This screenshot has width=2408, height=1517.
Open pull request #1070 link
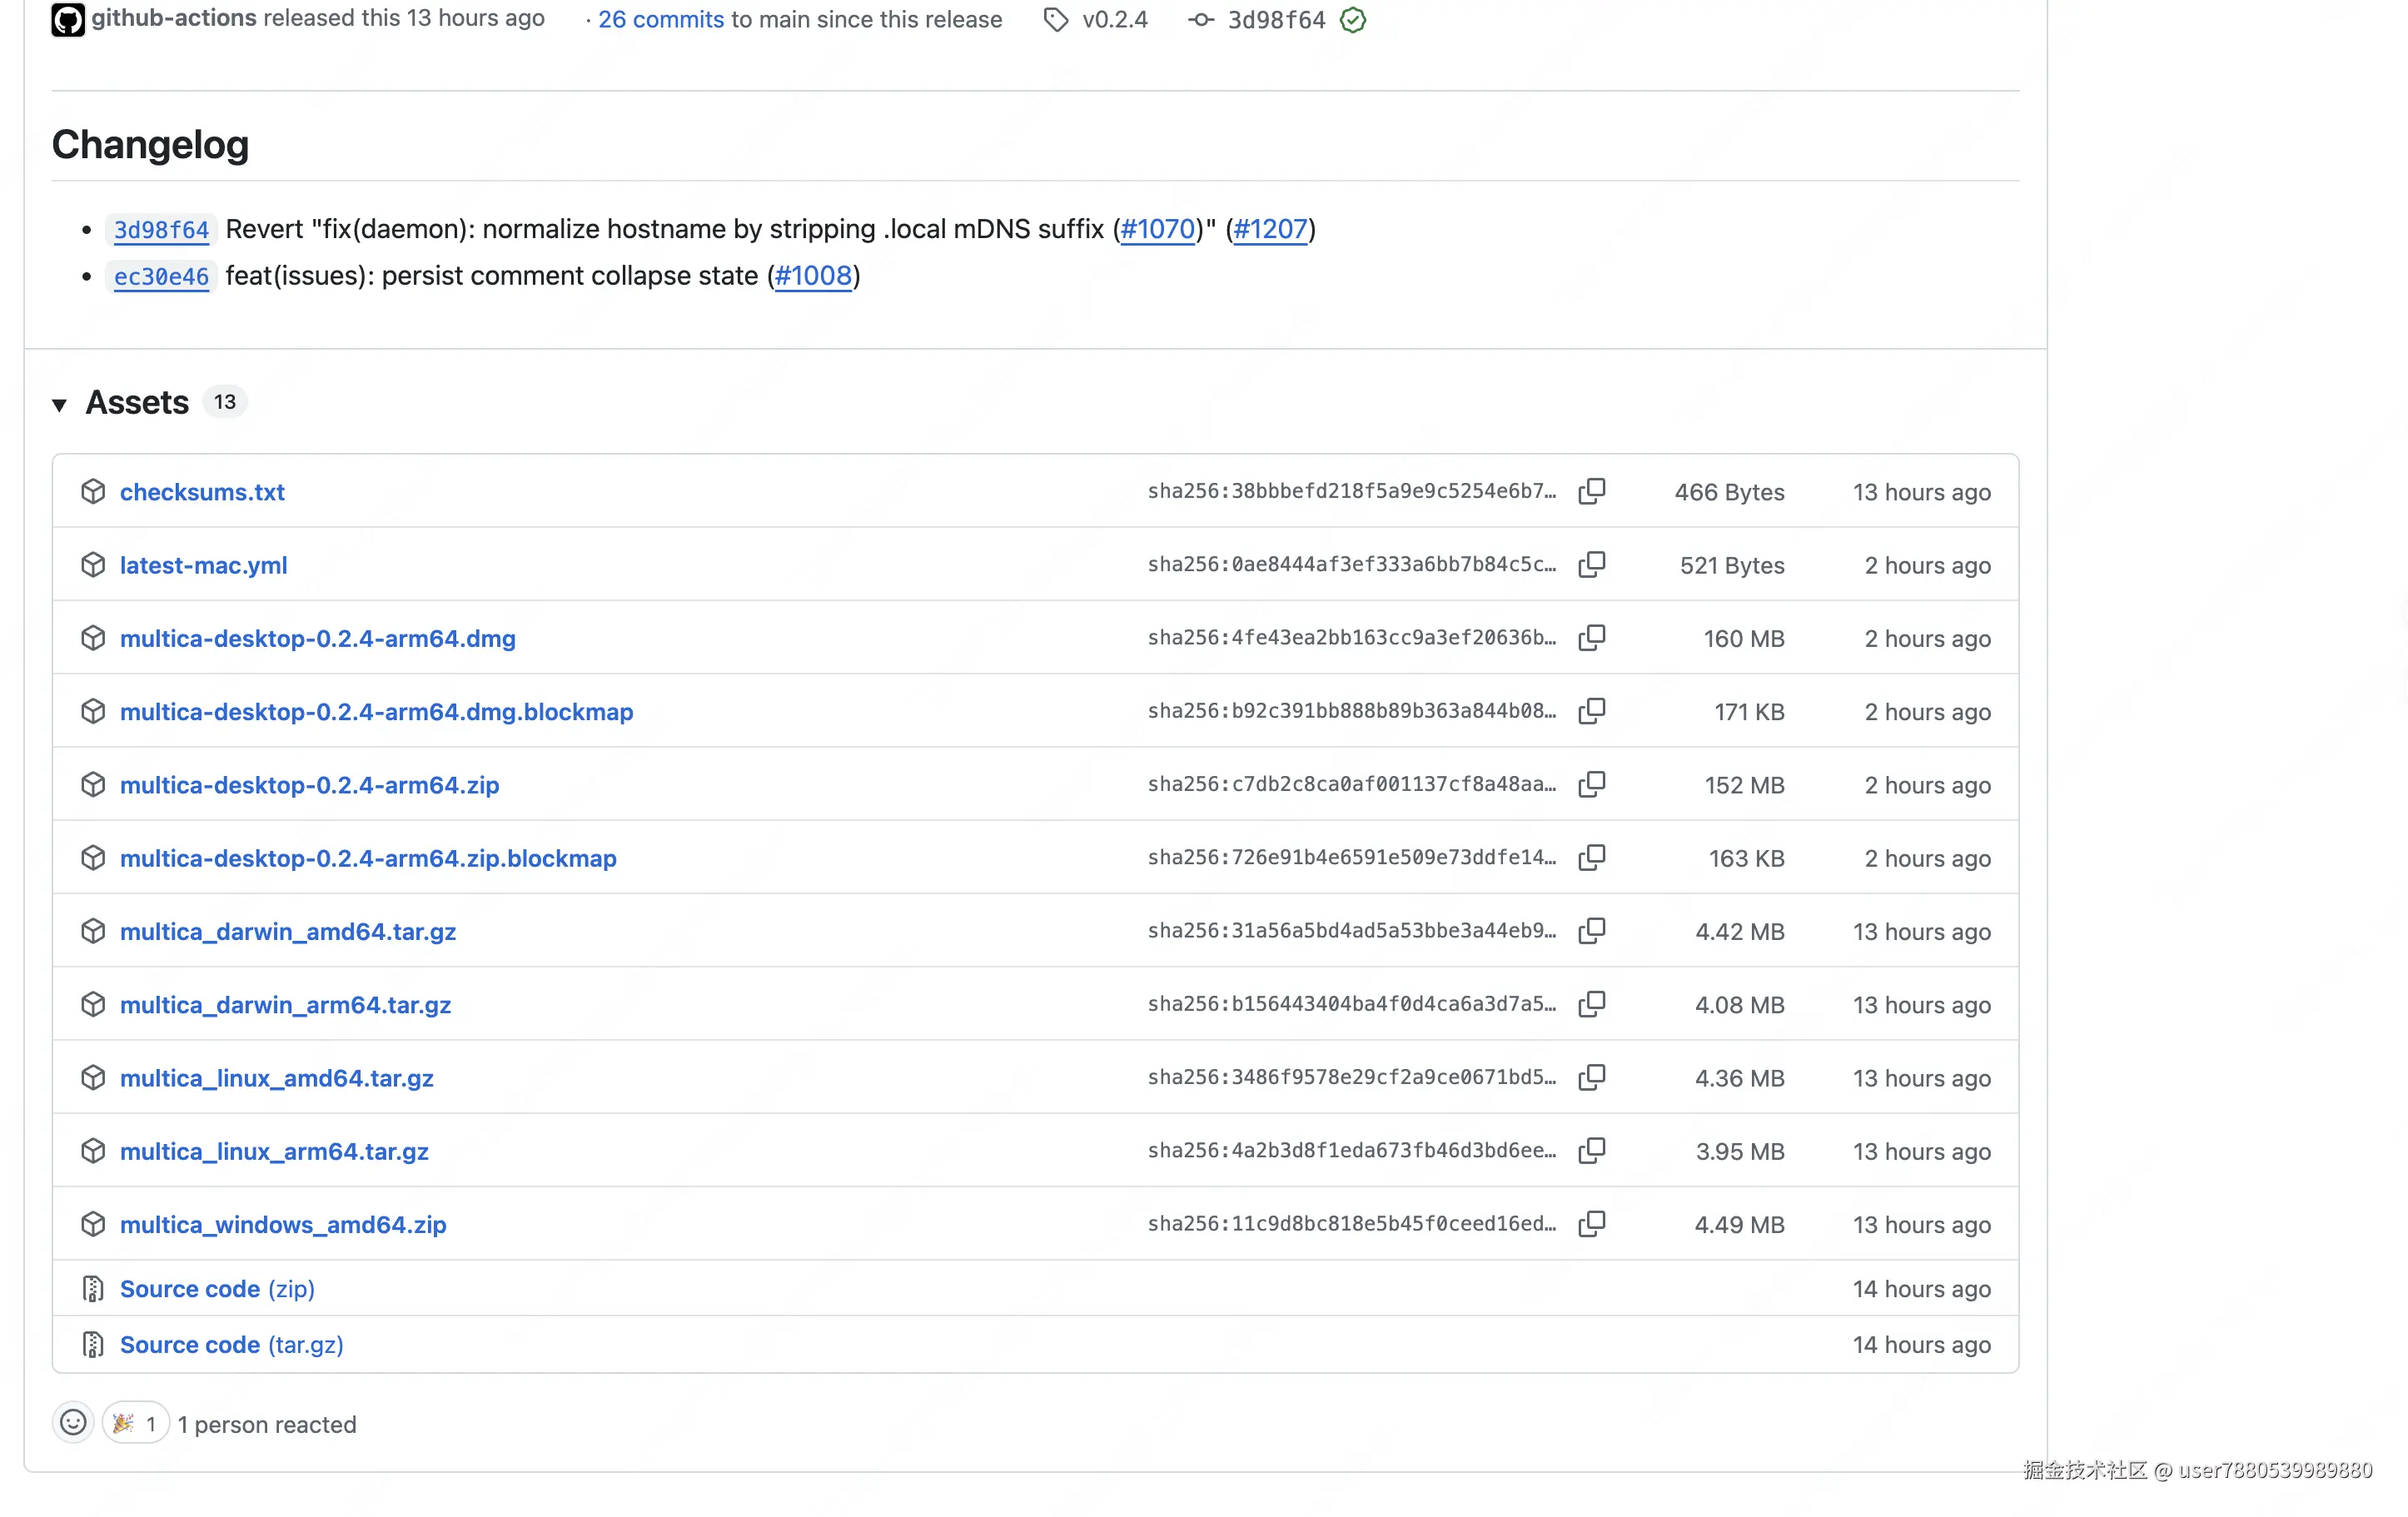(x=1157, y=229)
